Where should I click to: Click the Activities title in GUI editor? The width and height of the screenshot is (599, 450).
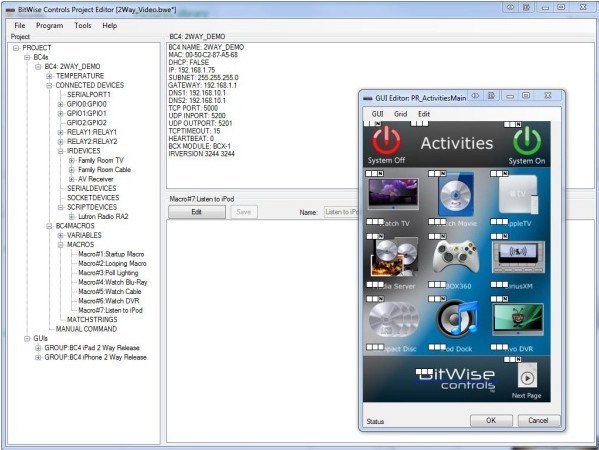457,143
